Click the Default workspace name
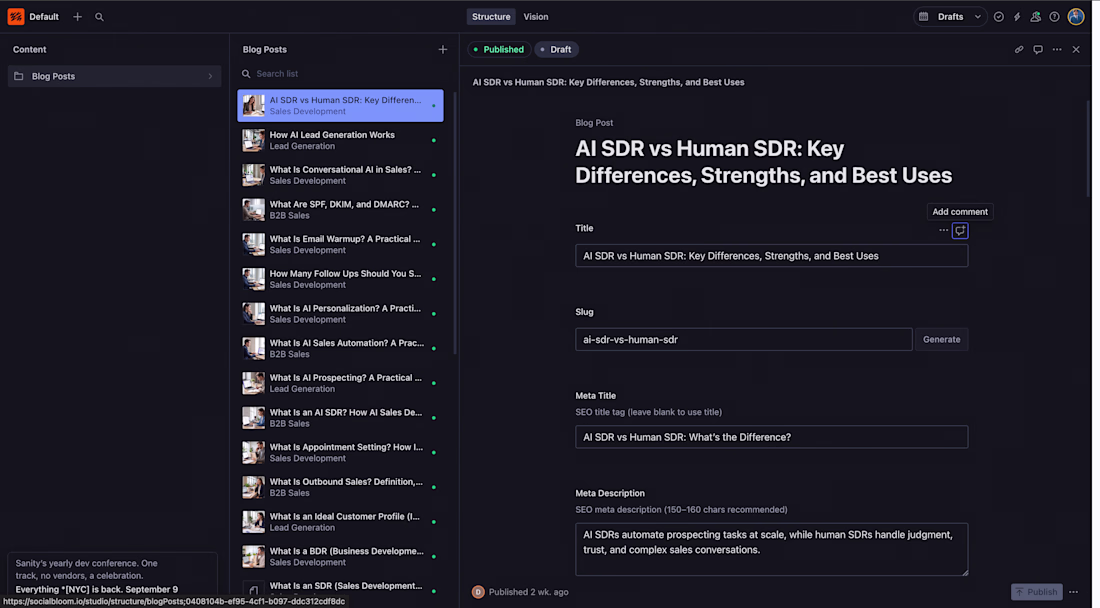1100x608 pixels. tap(44, 17)
